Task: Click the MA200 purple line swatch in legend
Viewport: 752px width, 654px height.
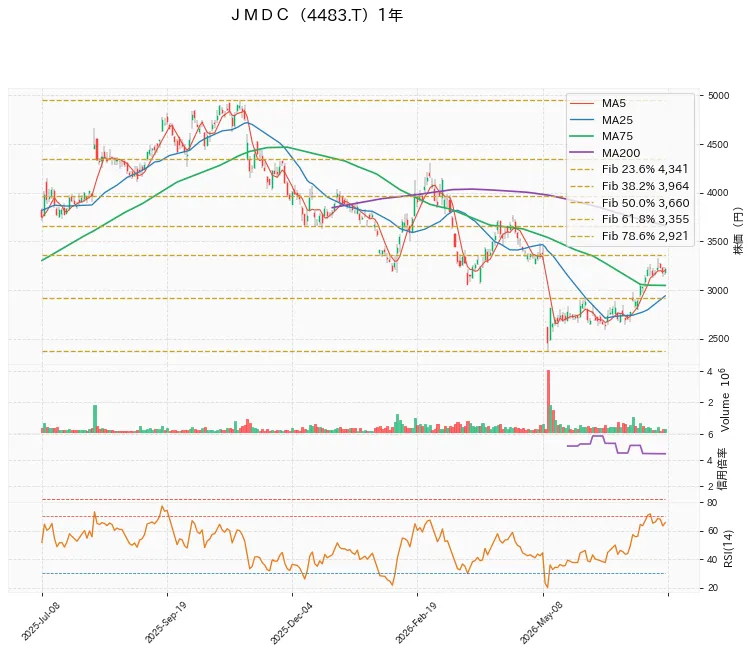Action: point(581,153)
